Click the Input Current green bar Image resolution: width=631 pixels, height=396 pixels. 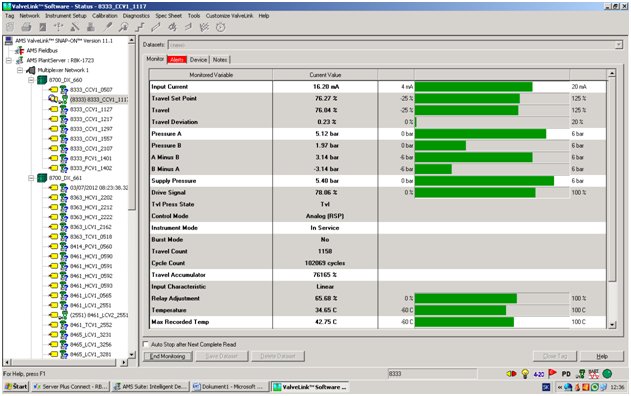[474, 87]
